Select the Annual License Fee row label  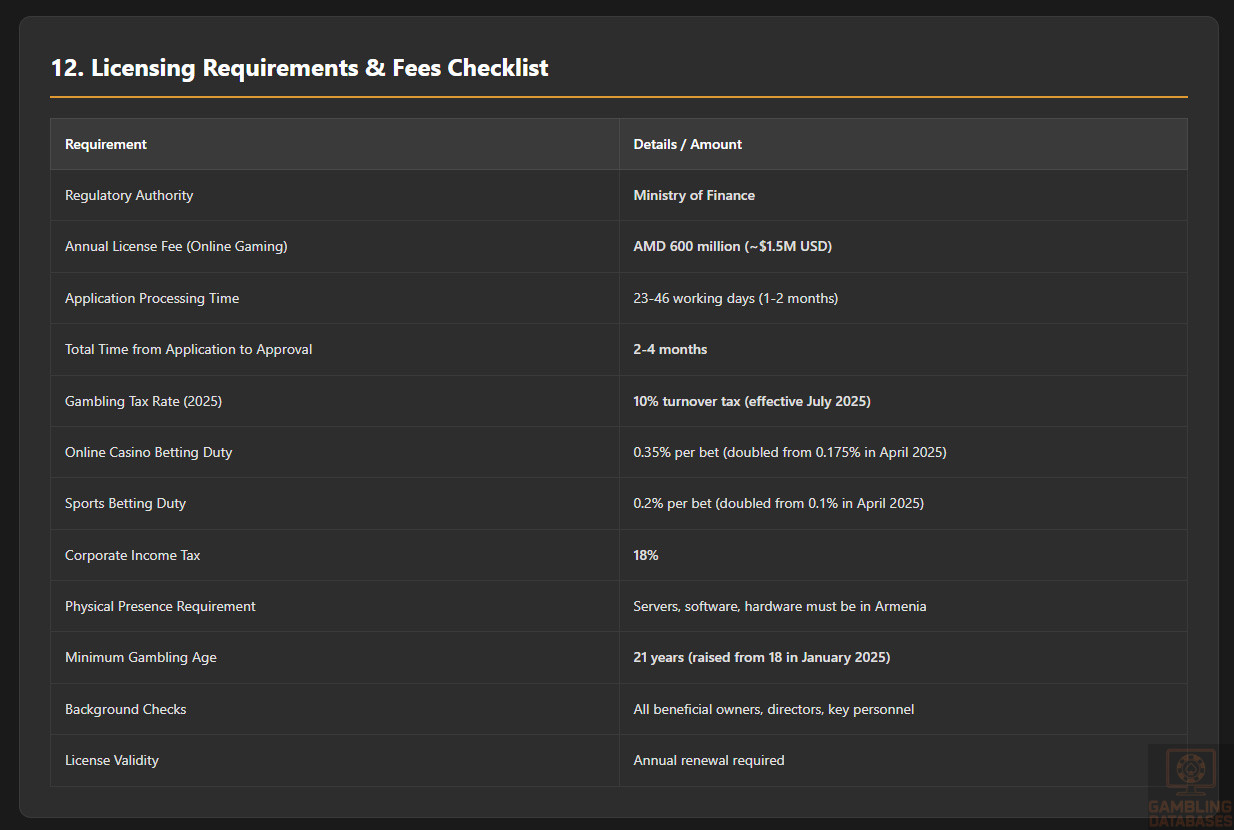tap(176, 246)
